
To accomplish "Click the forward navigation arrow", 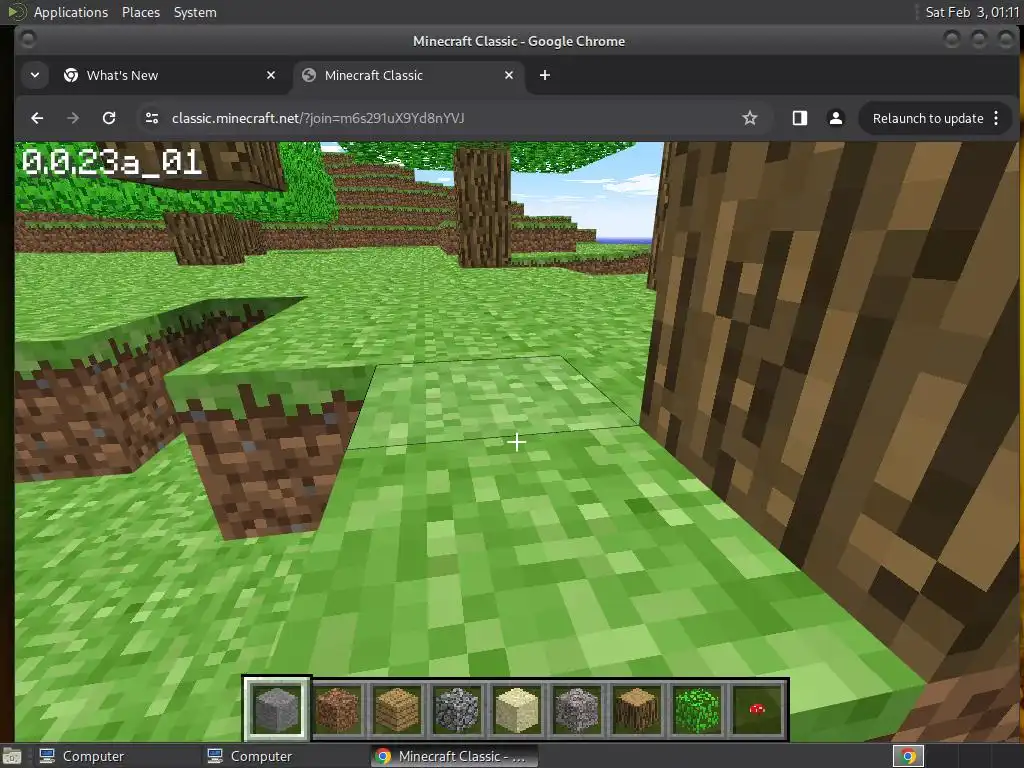I will (x=73, y=118).
